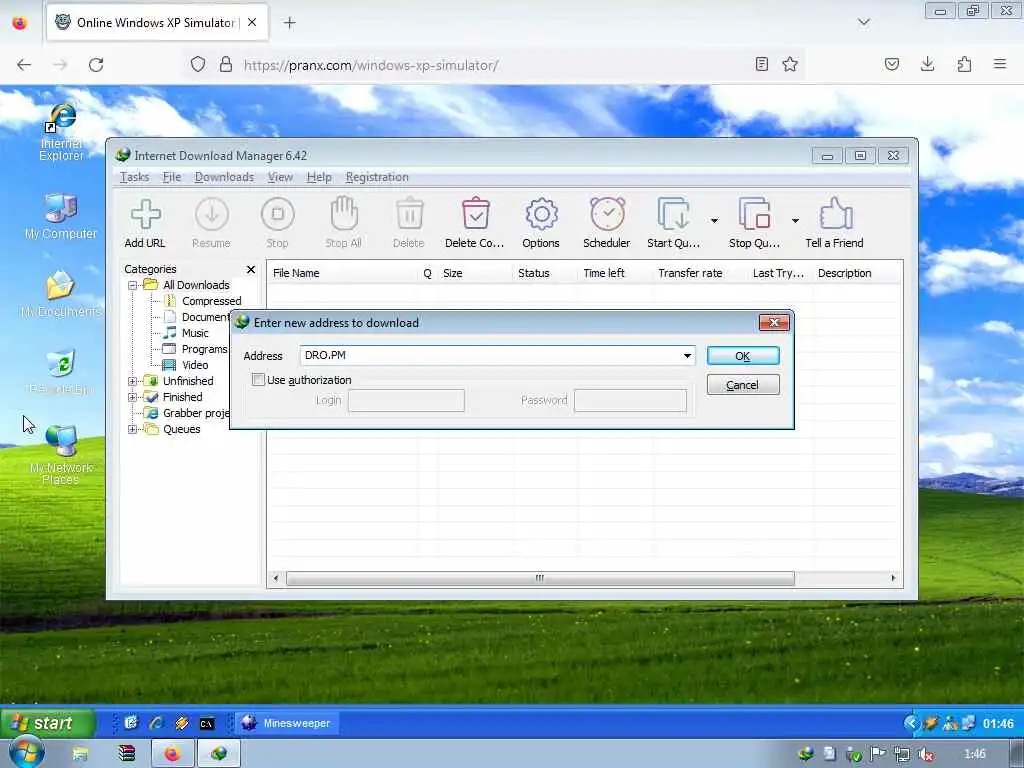This screenshot has width=1024, height=768.
Task: Open the Registration menu
Action: pyautogui.click(x=377, y=177)
